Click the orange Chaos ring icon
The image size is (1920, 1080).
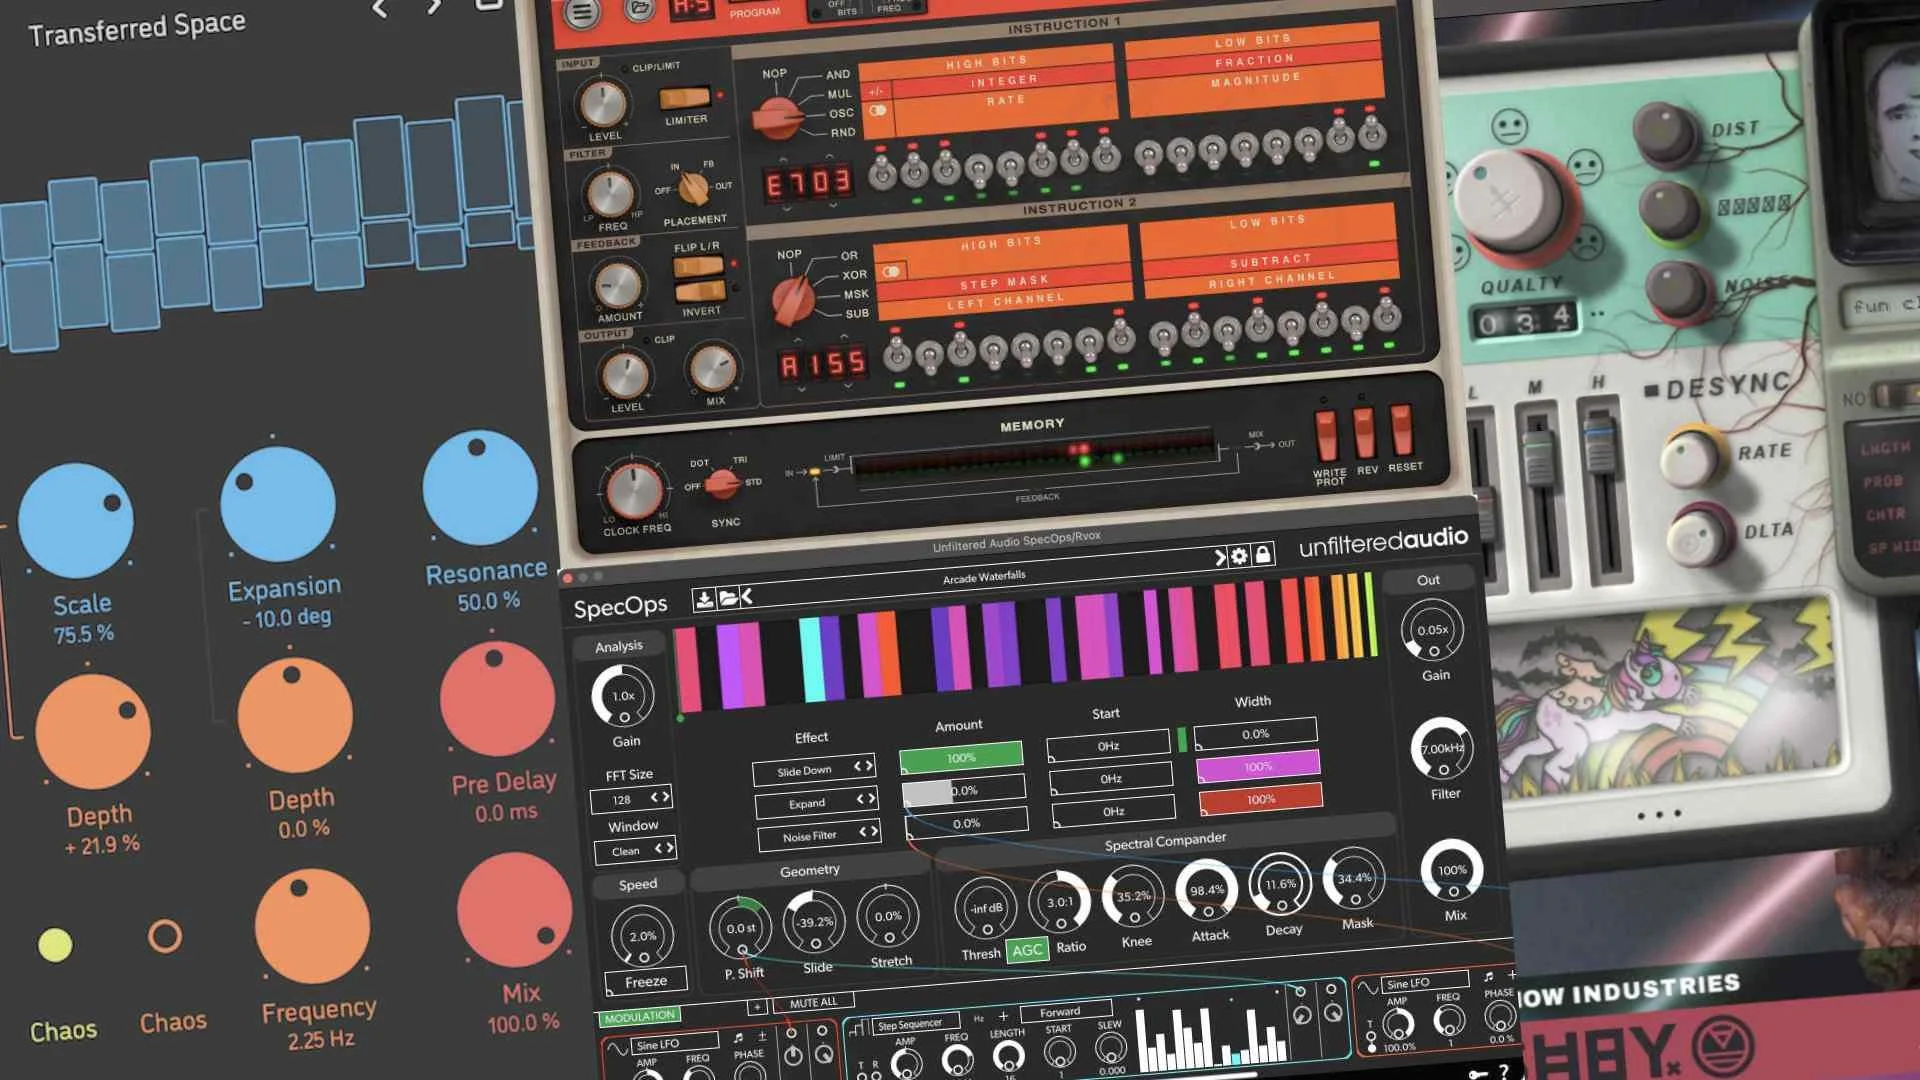165,936
